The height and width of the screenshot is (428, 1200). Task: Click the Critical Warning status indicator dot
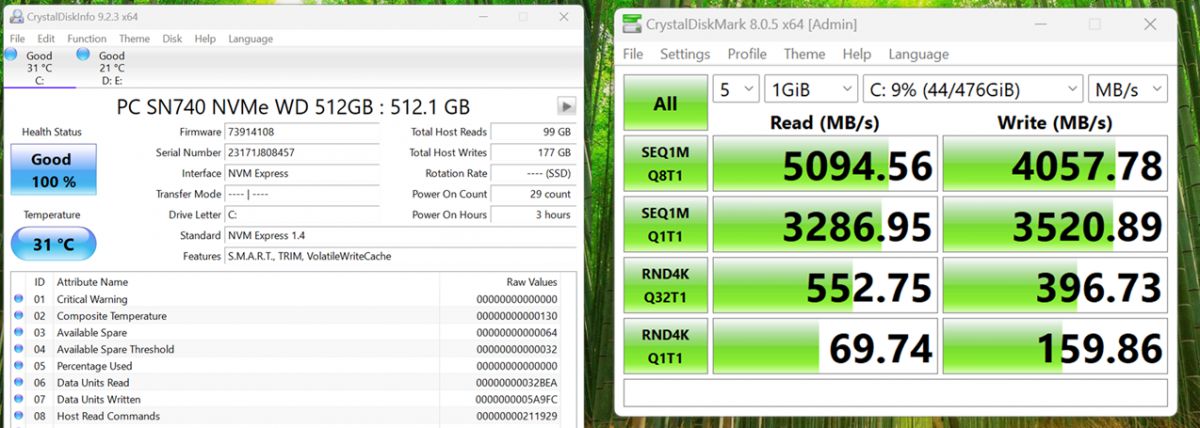tap(18, 299)
